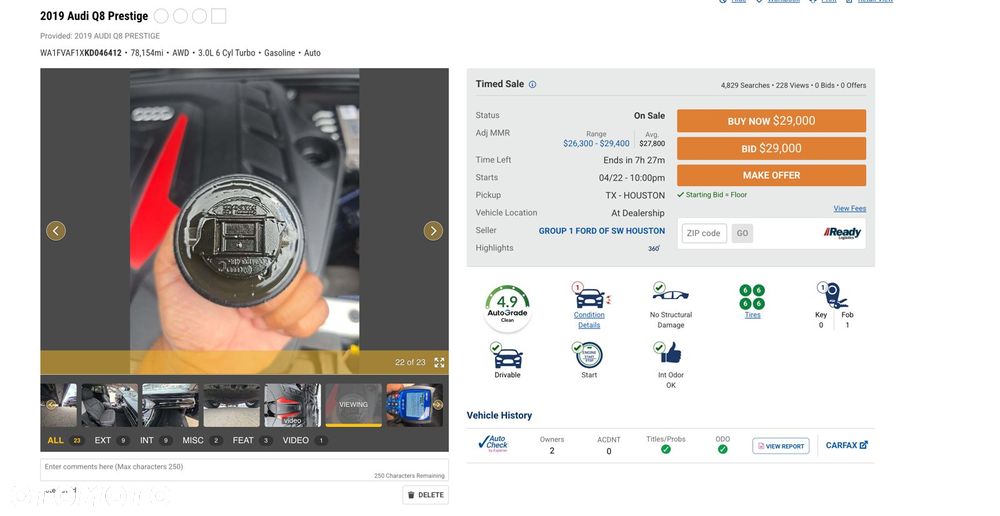Click BUY NOW $29,000
Screen dimensions: 1000x516
coord(771,121)
